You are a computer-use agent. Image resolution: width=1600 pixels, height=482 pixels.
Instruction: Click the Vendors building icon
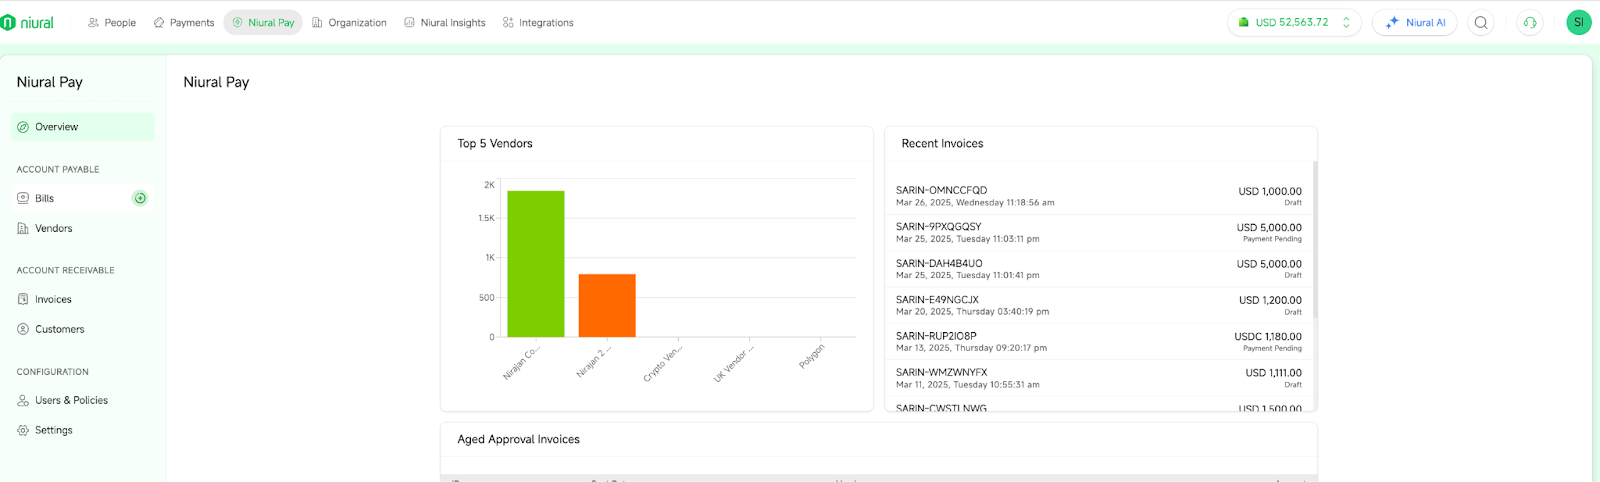tap(23, 228)
